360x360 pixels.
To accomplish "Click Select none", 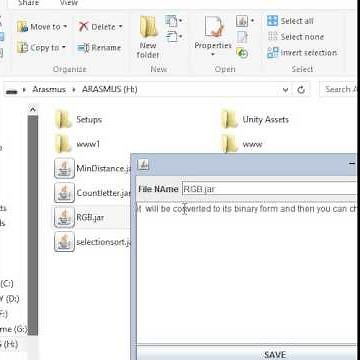I will (x=296, y=37).
